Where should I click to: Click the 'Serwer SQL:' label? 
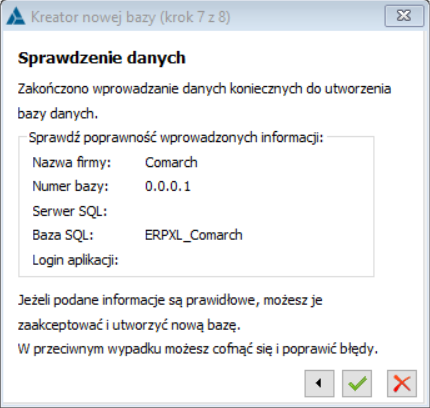(x=70, y=211)
